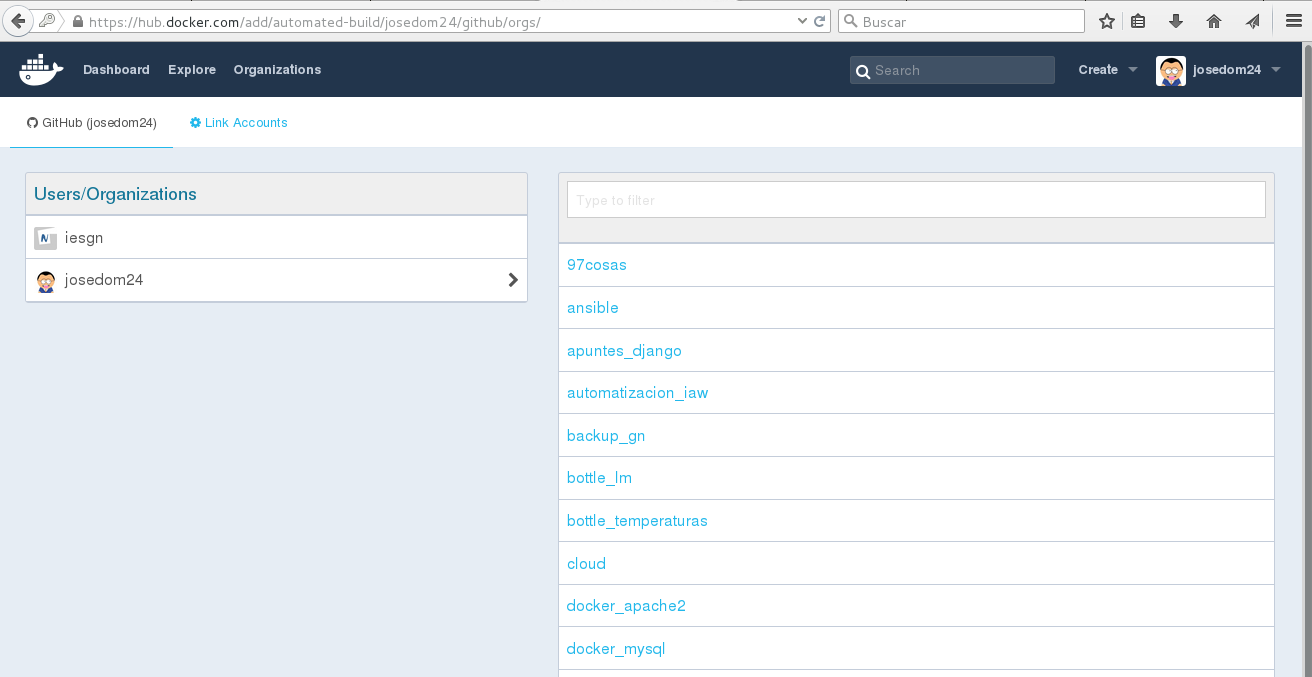
Task: Open the Create dropdown menu
Action: point(1107,70)
